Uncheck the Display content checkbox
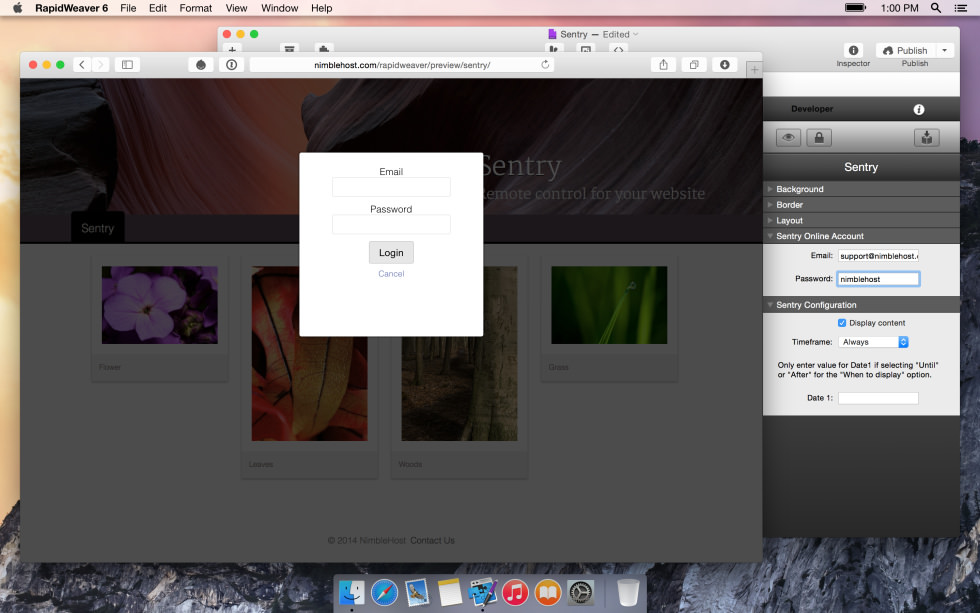 842,323
